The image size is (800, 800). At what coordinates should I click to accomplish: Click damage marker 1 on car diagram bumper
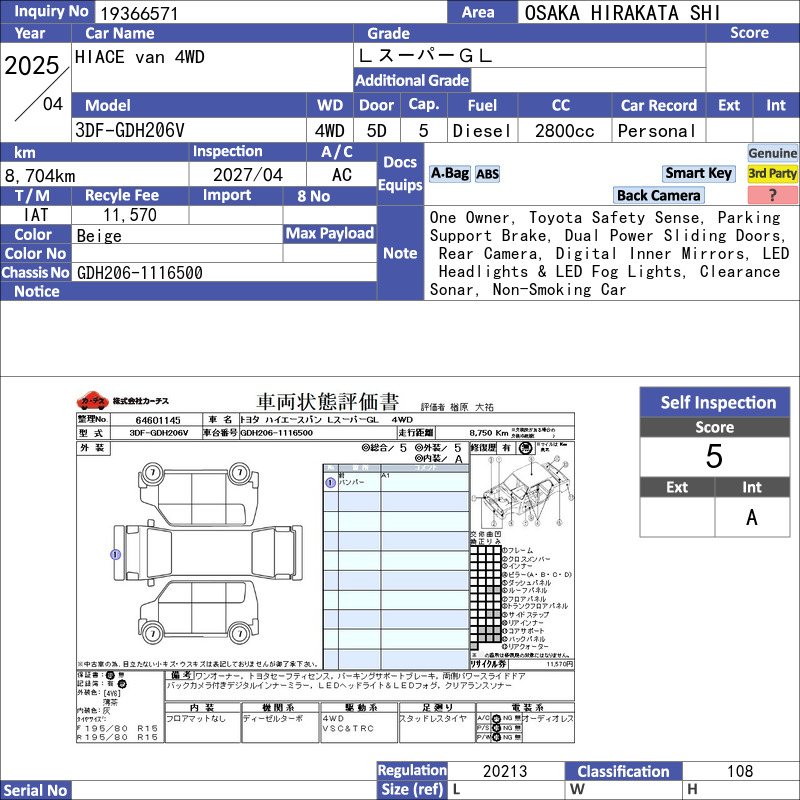[x=116, y=554]
